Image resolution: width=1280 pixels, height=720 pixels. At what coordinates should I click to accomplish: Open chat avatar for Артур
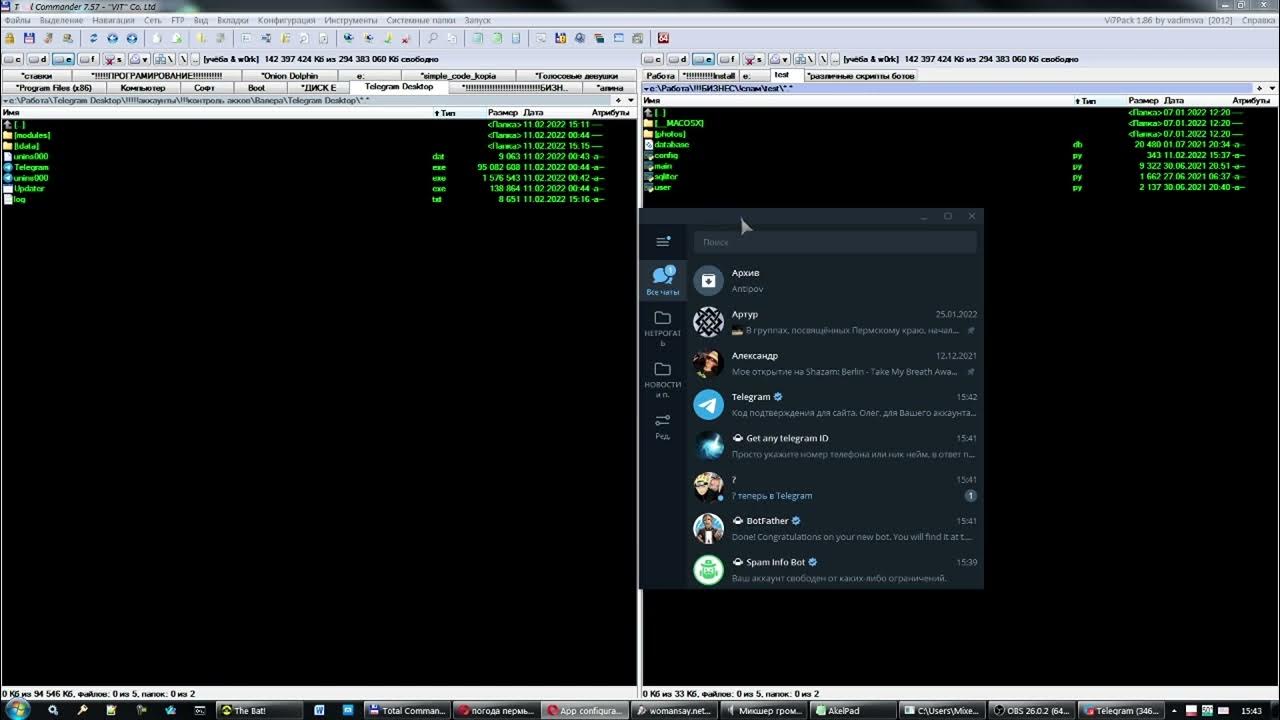click(708, 322)
